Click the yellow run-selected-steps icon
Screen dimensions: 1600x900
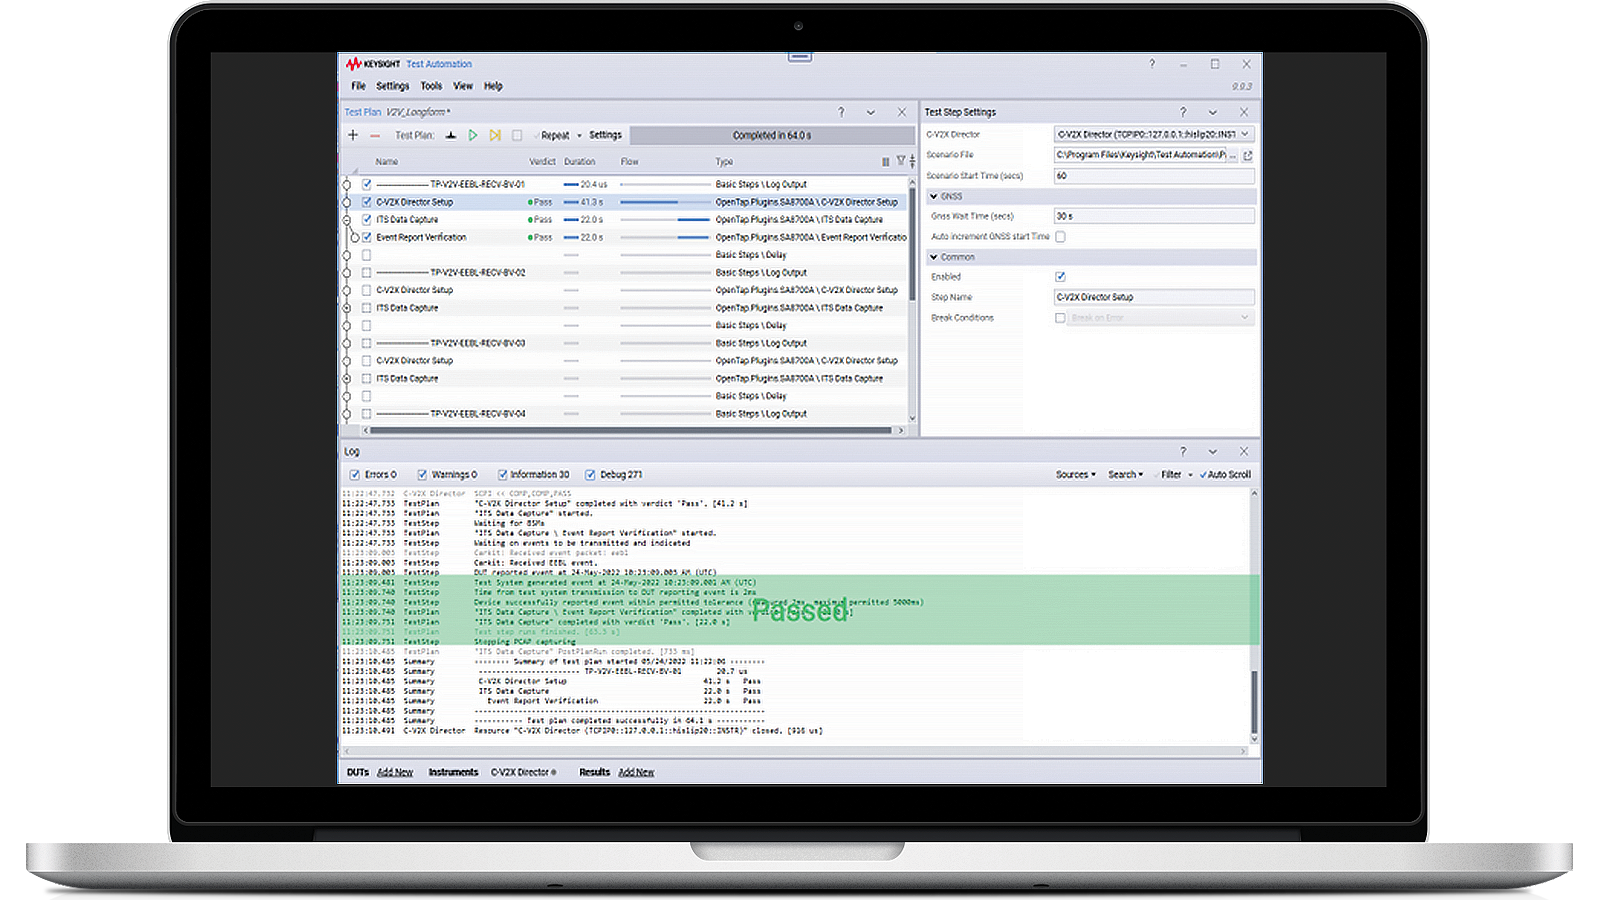pyautogui.click(x=495, y=135)
